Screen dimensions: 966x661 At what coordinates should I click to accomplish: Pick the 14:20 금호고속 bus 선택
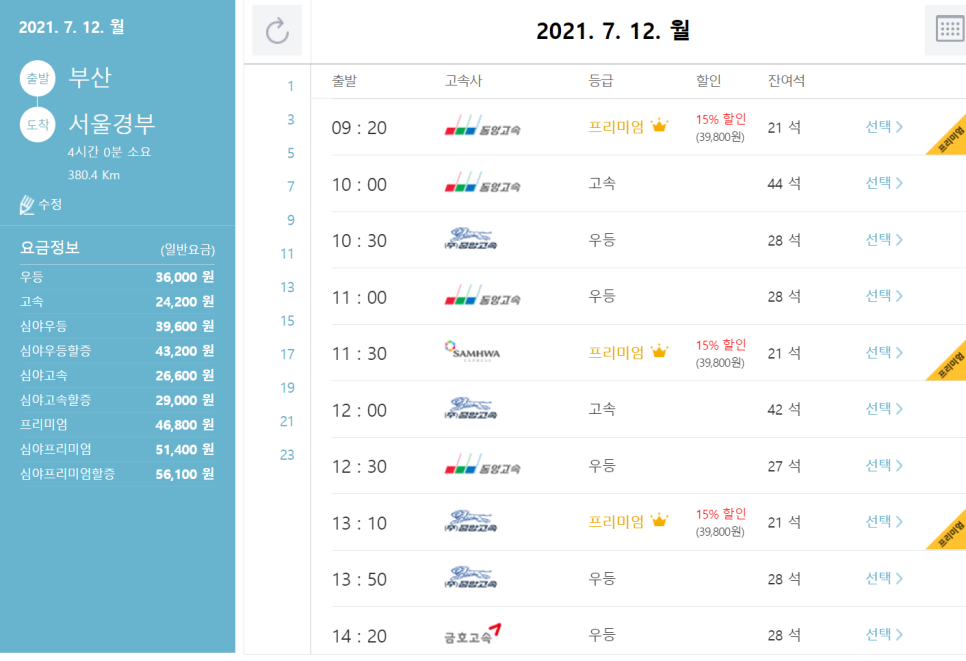[x=884, y=635]
